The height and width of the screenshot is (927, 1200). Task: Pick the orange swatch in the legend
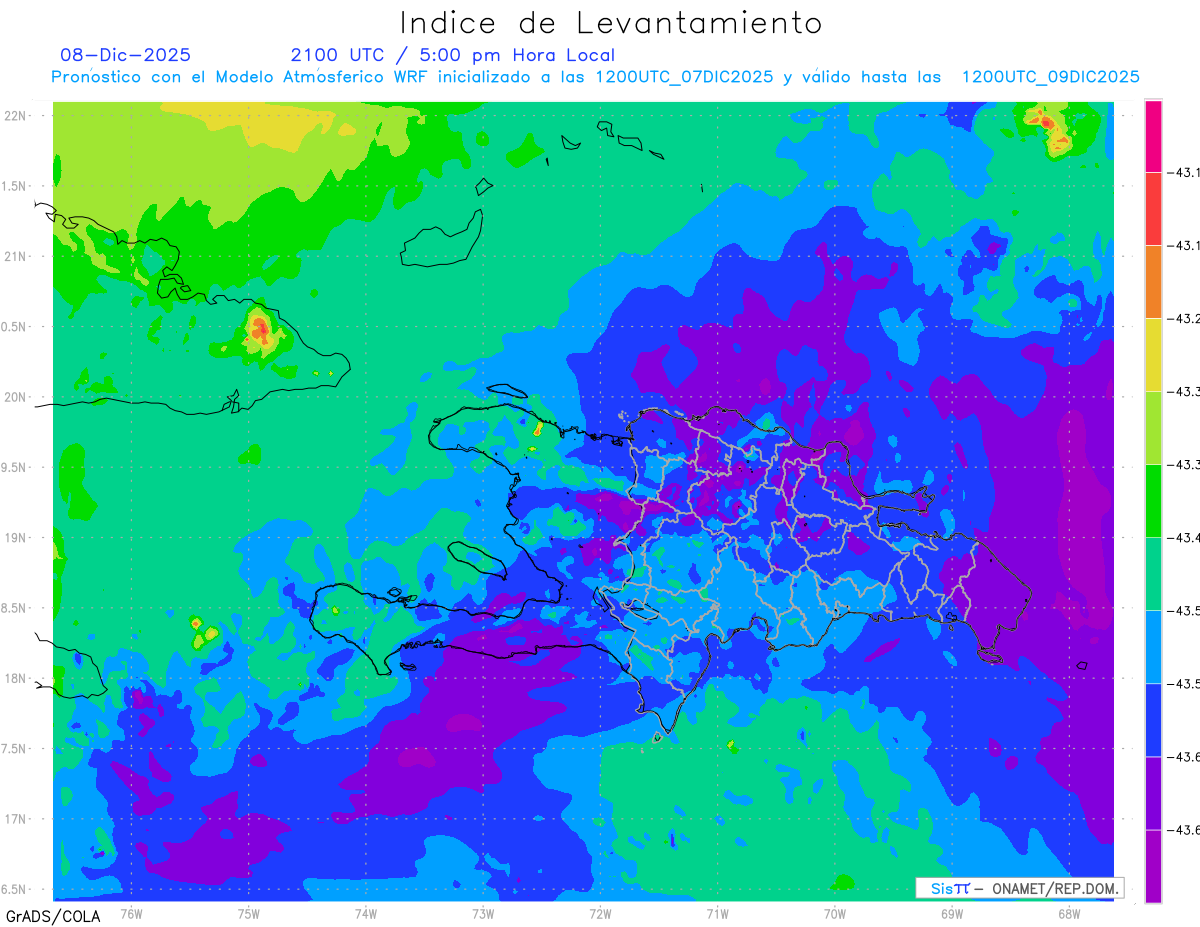click(x=1153, y=282)
